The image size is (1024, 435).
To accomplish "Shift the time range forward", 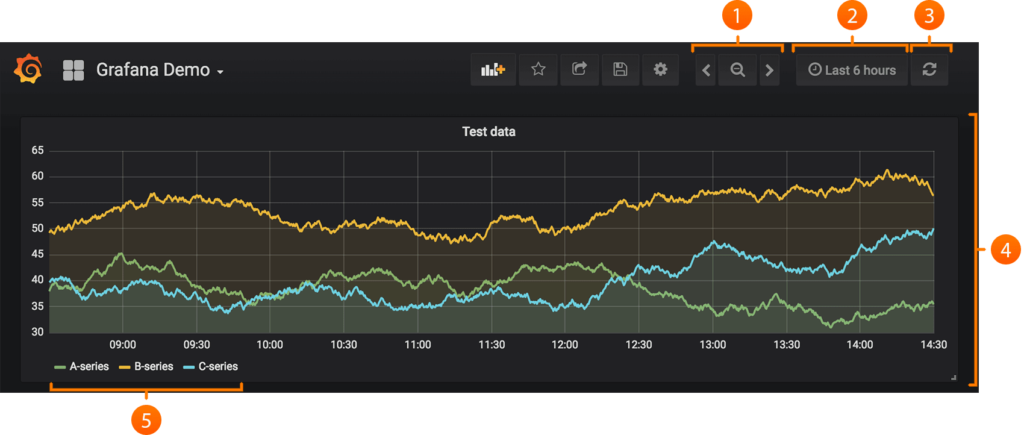I will tap(769, 70).
